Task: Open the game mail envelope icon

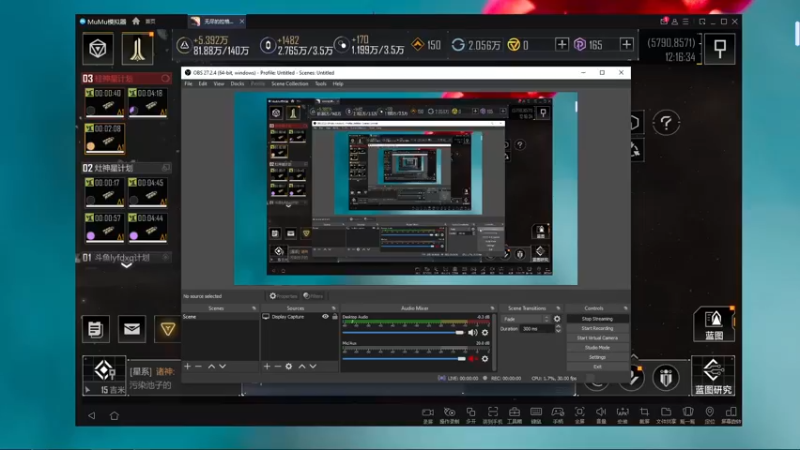Action: (x=132, y=329)
